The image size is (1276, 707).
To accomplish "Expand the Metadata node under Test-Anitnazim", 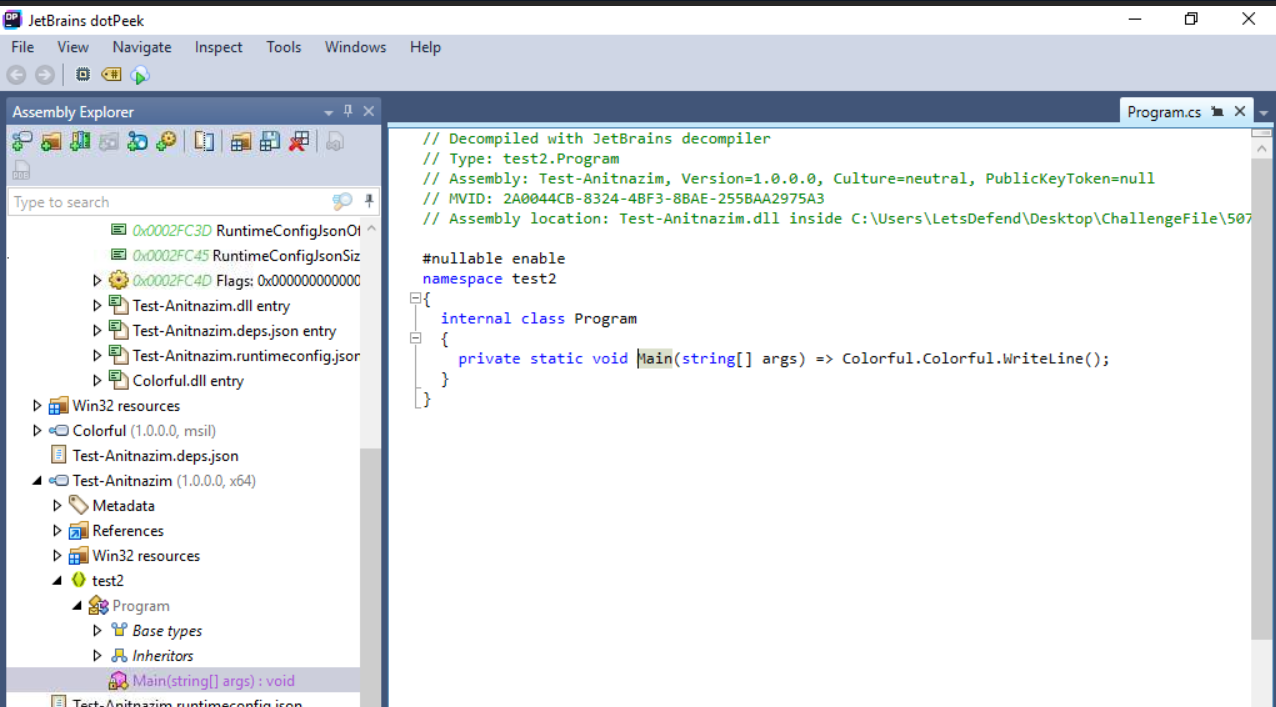I will [x=57, y=506].
